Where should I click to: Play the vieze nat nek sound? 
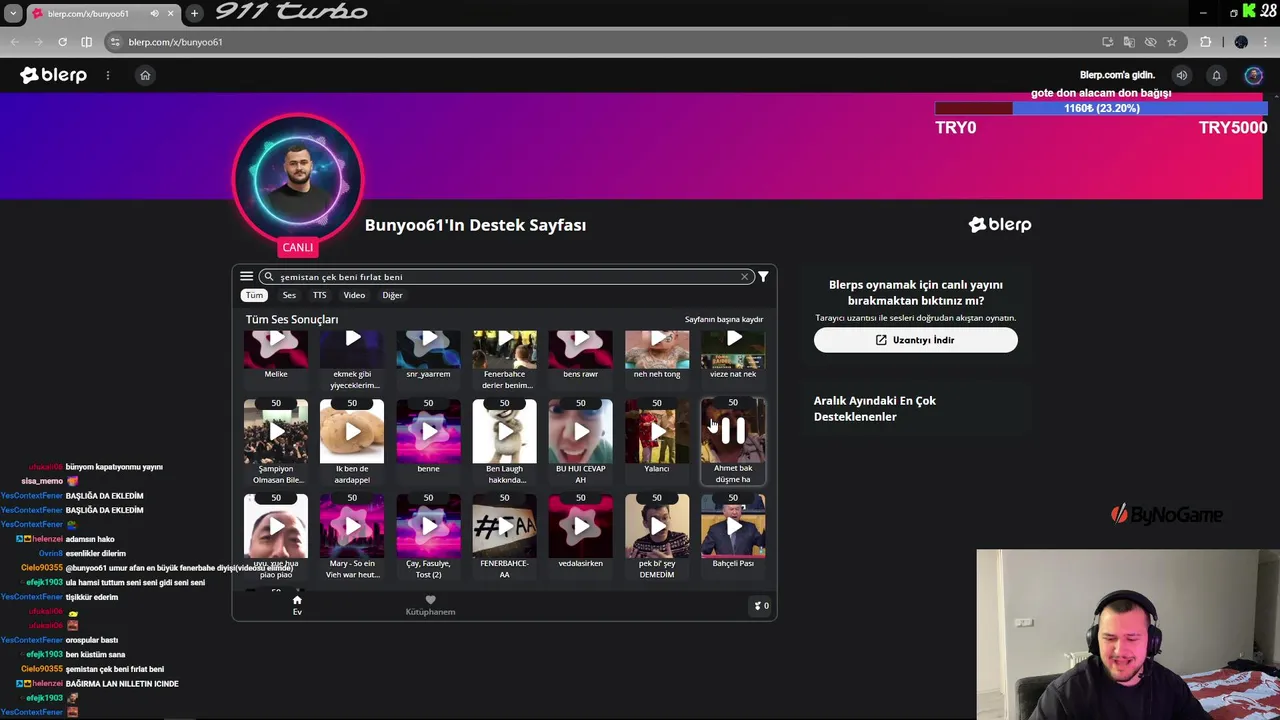coord(733,348)
